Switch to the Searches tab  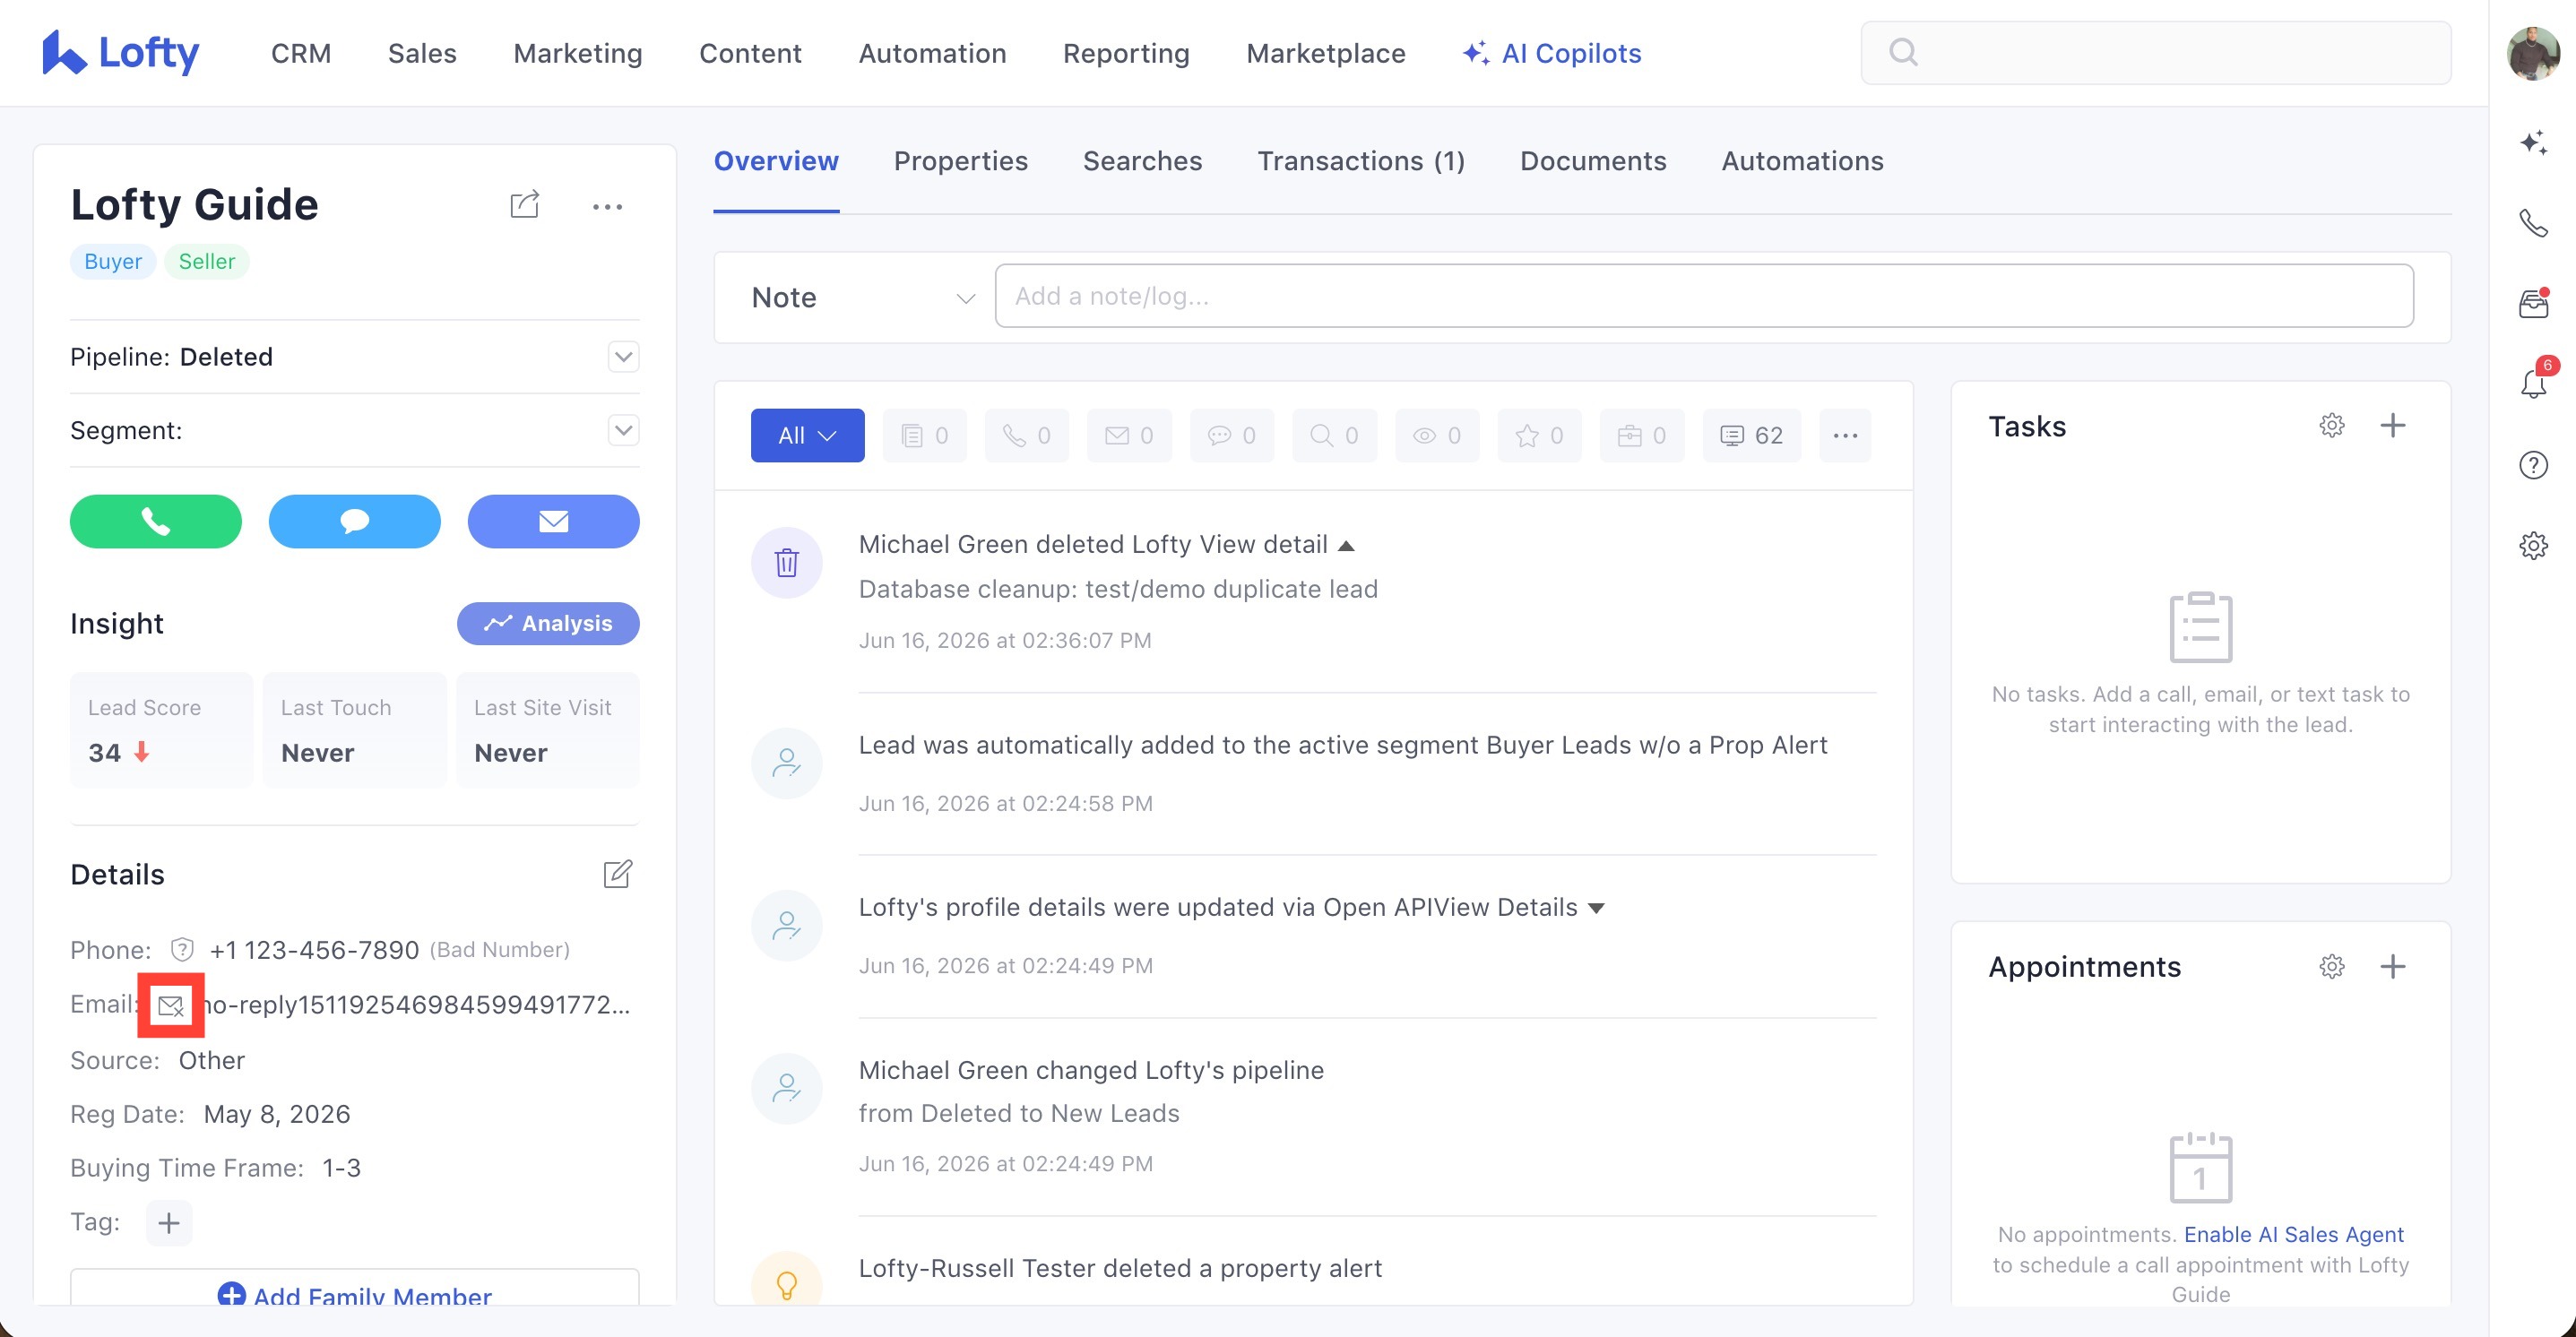[x=1142, y=161]
